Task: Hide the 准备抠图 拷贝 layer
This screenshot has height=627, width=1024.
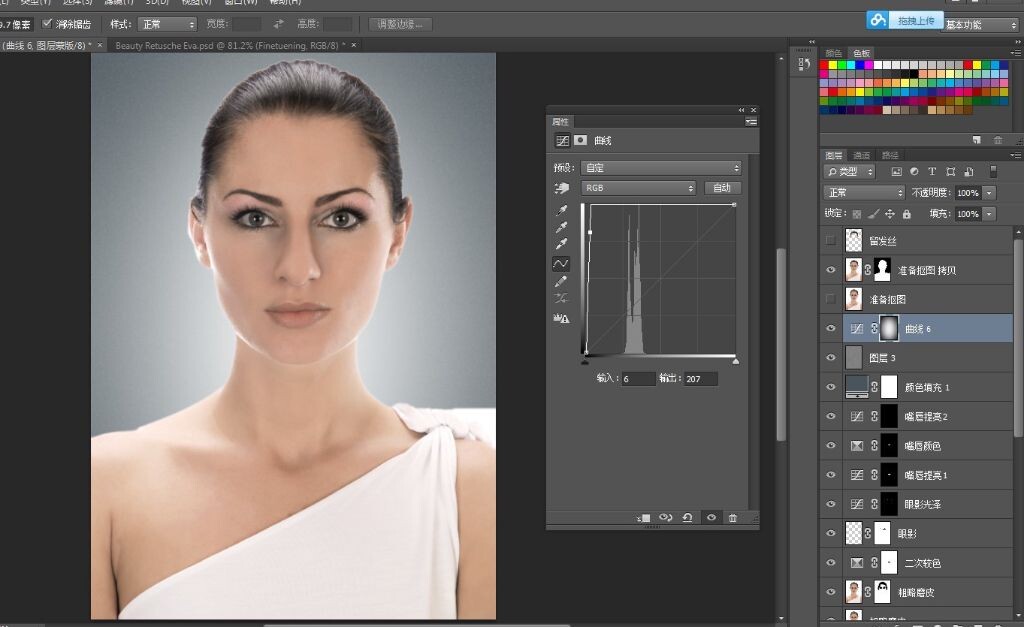Action: pos(831,270)
